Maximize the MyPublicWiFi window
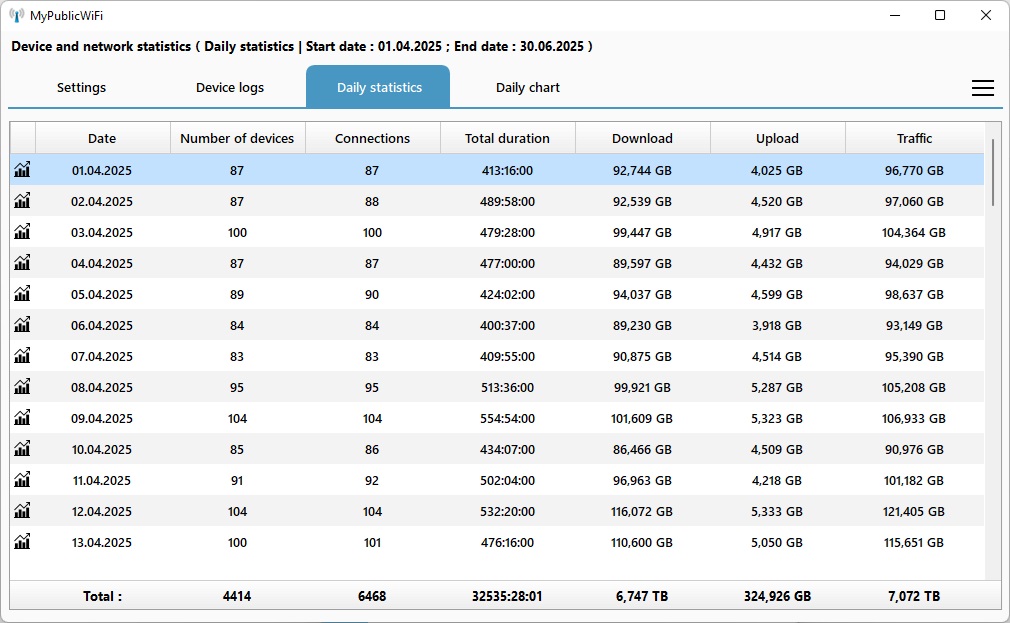 click(x=940, y=15)
